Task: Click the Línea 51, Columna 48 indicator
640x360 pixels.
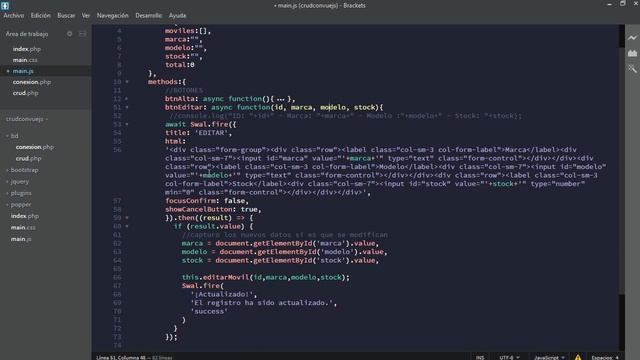Action: (x=121, y=358)
